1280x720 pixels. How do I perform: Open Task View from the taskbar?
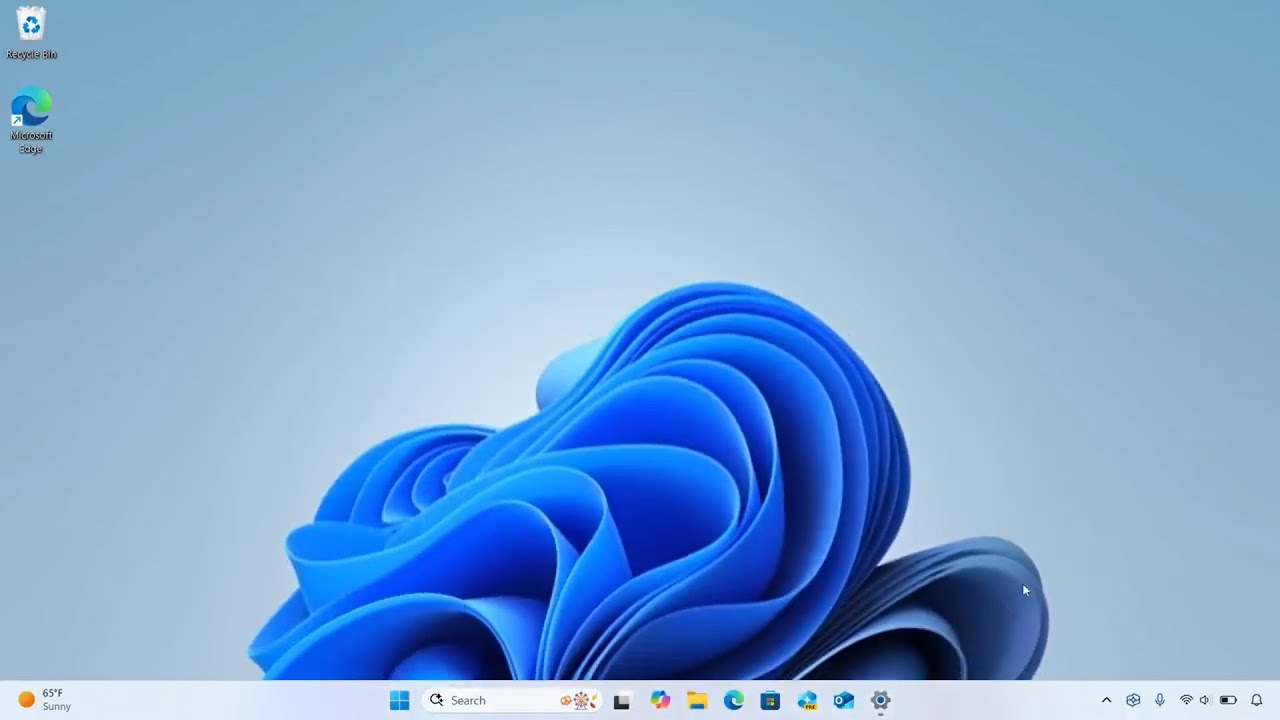621,701
